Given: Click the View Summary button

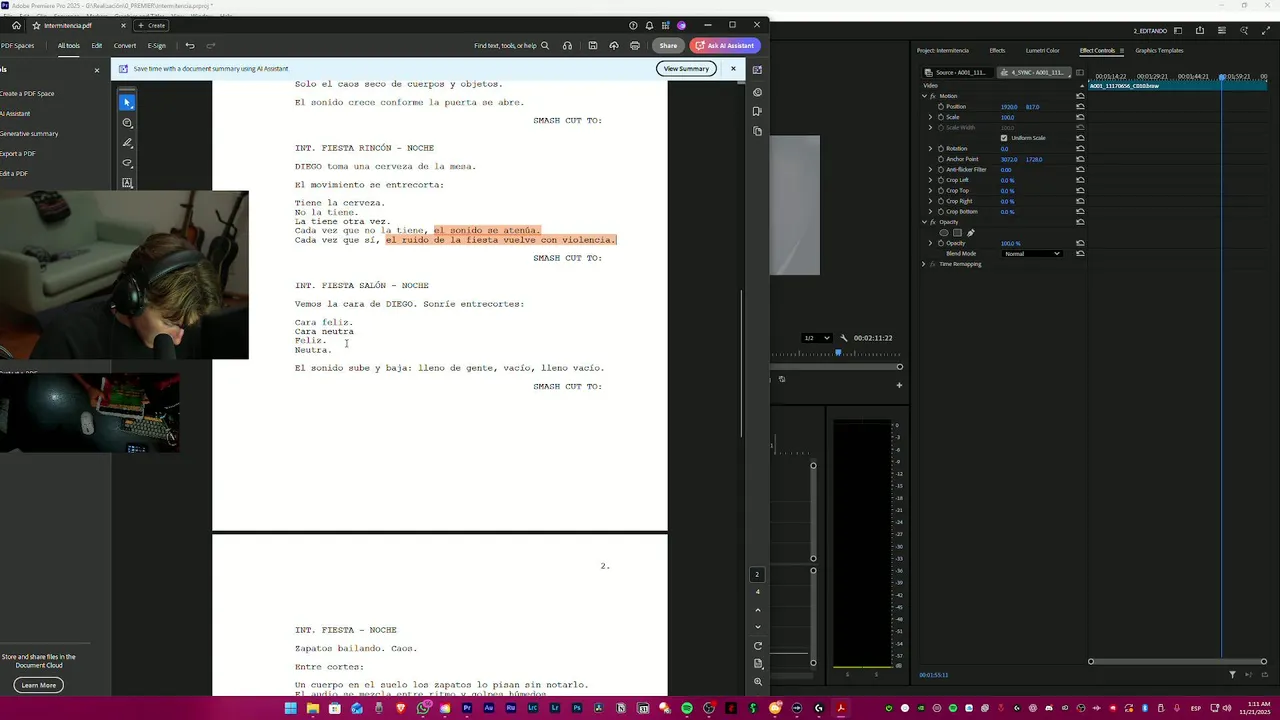Looking at the screenshot, I should click(686, 68).
